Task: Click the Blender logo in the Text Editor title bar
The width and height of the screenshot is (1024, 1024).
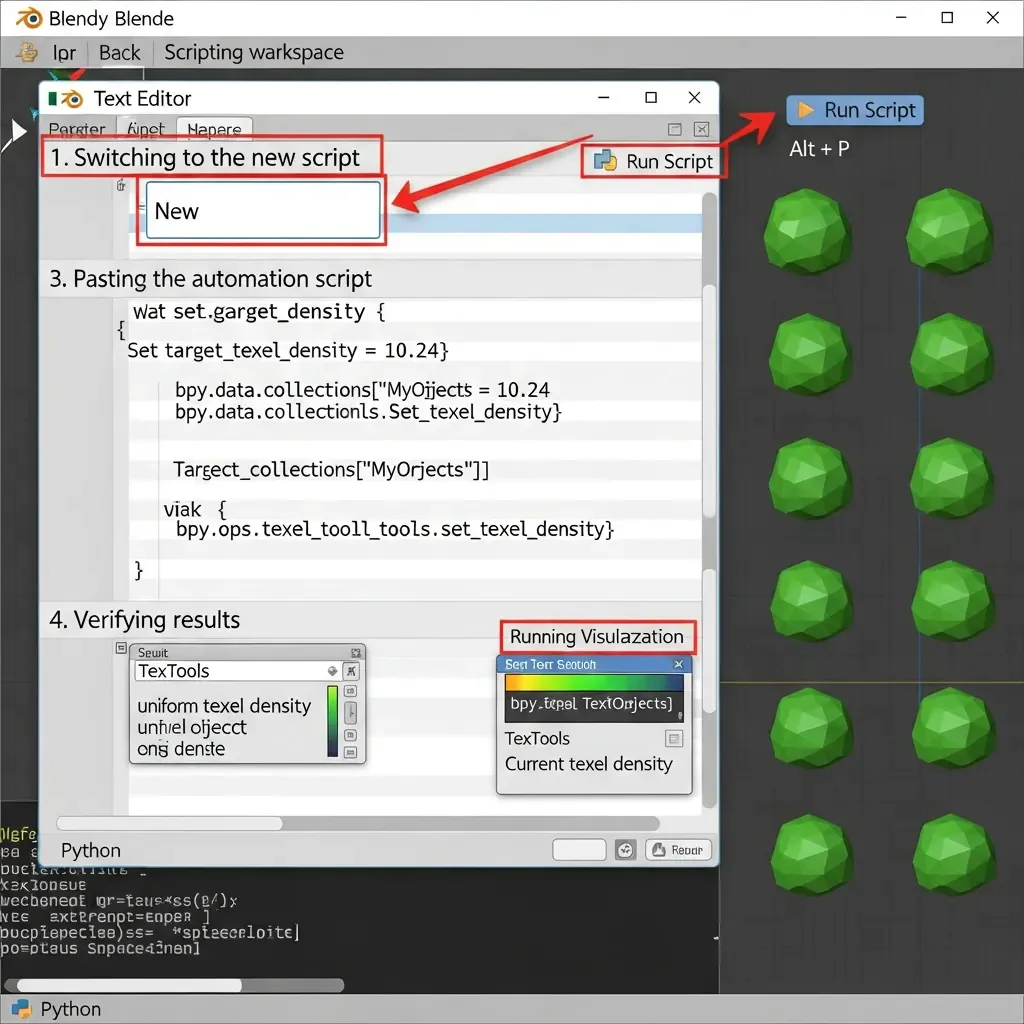Action: [70, 98]
